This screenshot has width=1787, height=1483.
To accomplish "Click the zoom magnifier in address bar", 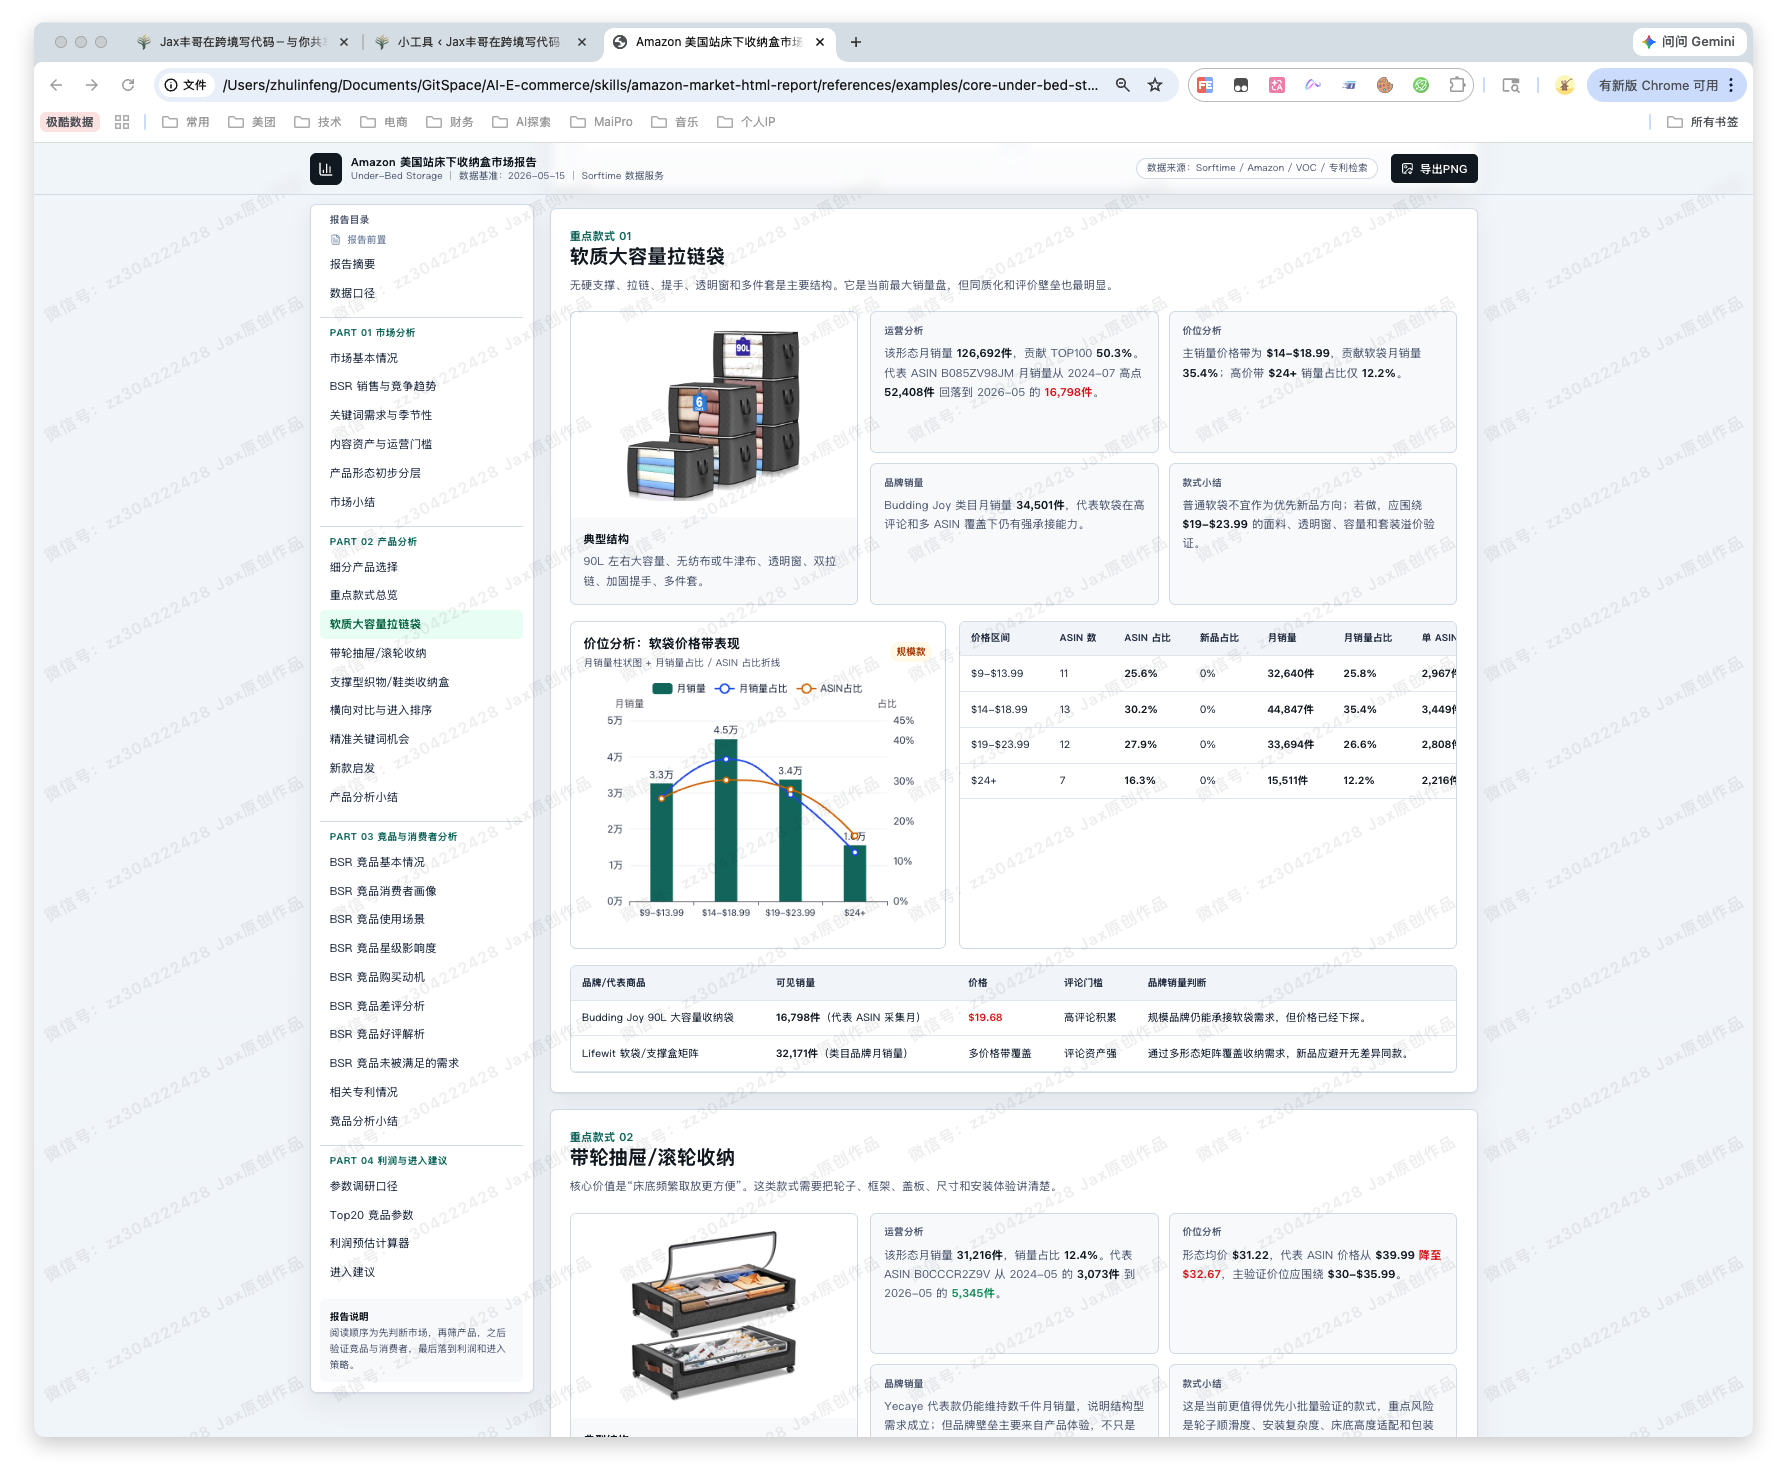I will [1123, 85].
